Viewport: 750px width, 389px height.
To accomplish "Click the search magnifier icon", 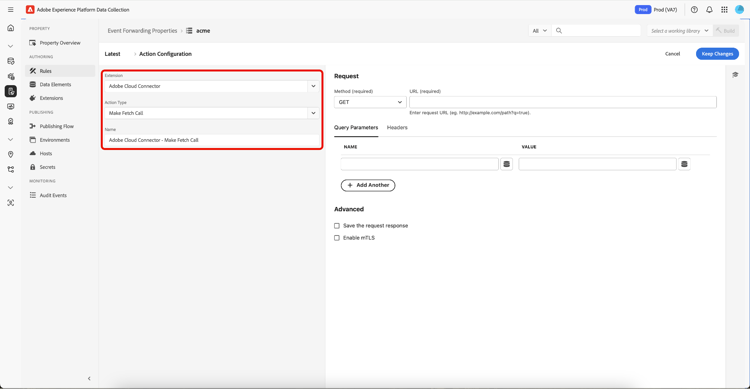I will click(x=559, y=31).
